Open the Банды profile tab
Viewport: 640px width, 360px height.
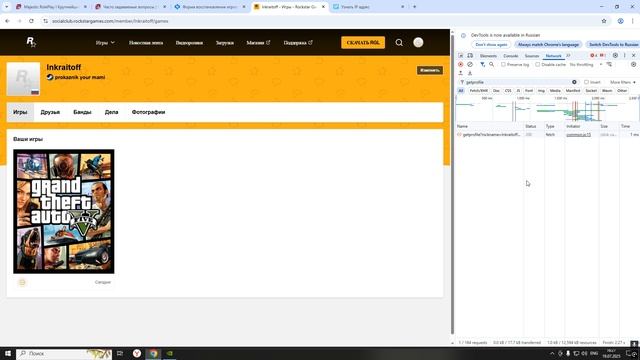(x=82, y=112)
